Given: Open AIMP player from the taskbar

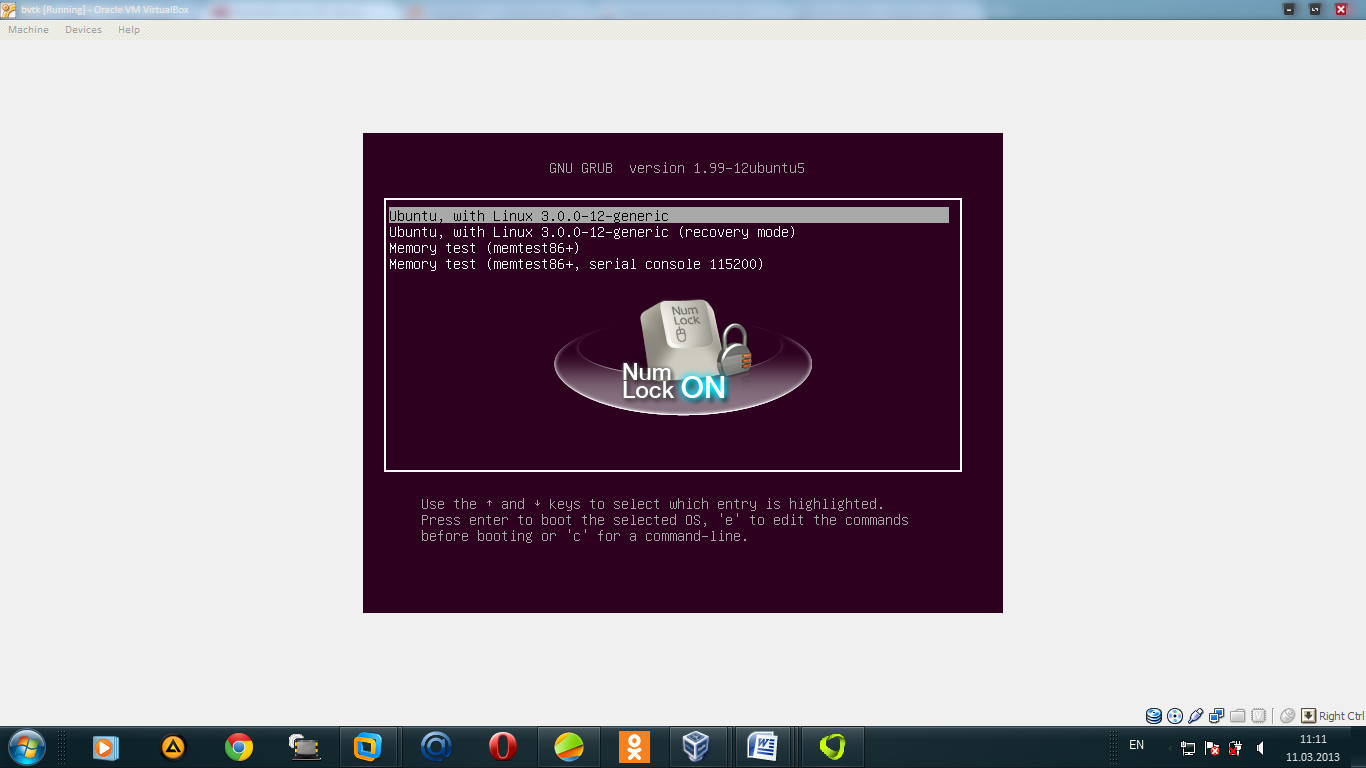Looking at the screenshot, I should click(174, 747).
